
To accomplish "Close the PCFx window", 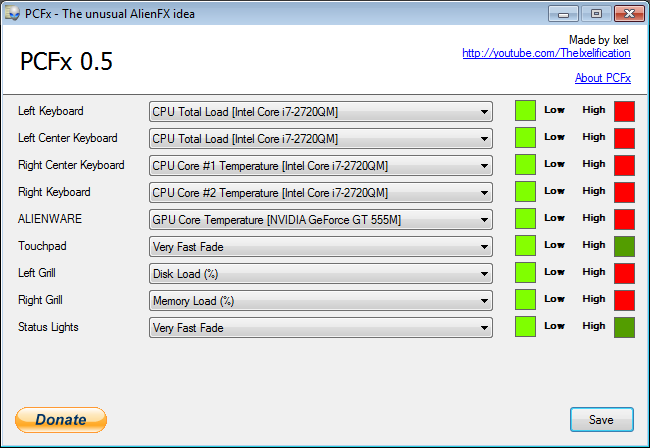I will click(x=629, y=14).
